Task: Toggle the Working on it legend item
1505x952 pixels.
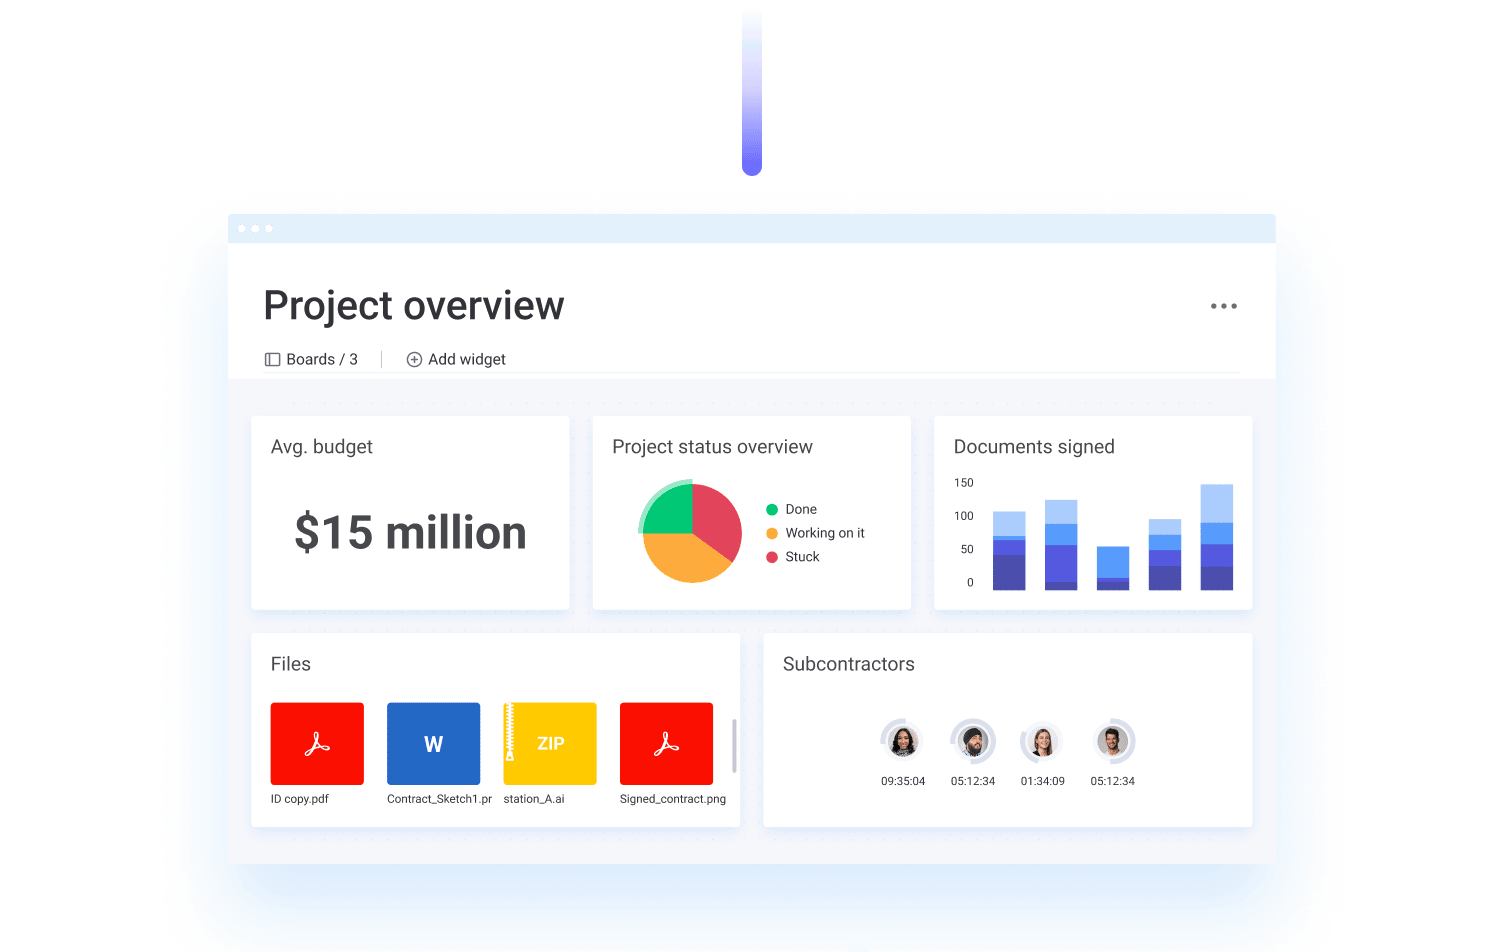Action: click(x=824, y=533)
